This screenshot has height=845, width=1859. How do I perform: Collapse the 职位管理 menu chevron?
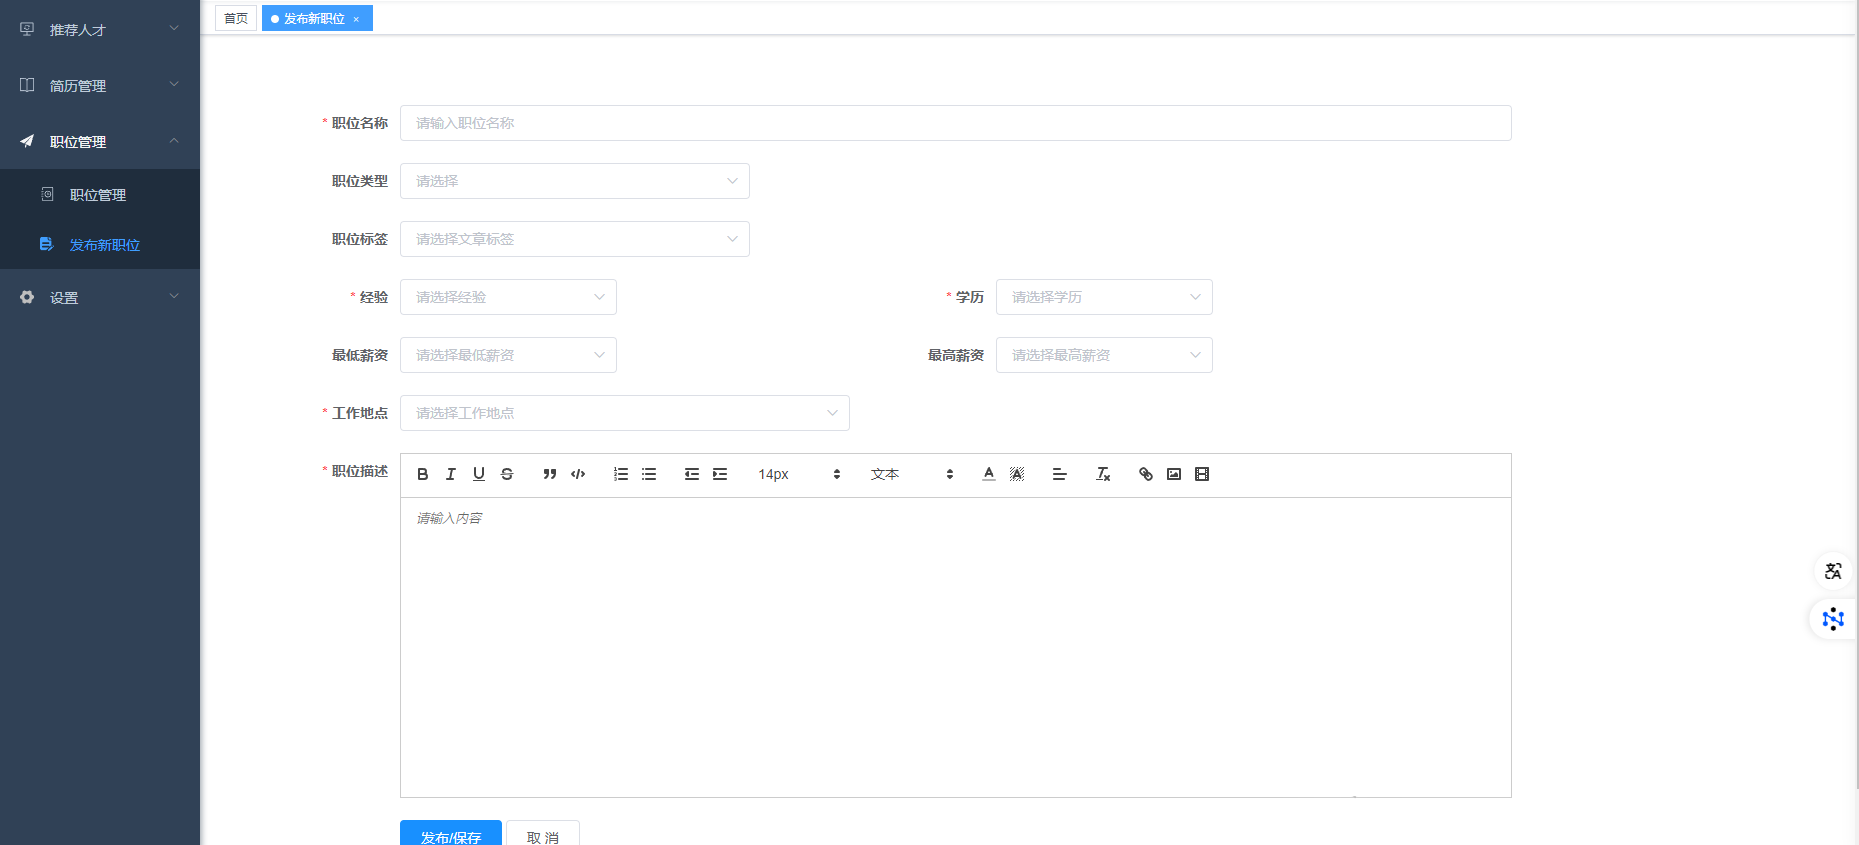coord(174,140)
